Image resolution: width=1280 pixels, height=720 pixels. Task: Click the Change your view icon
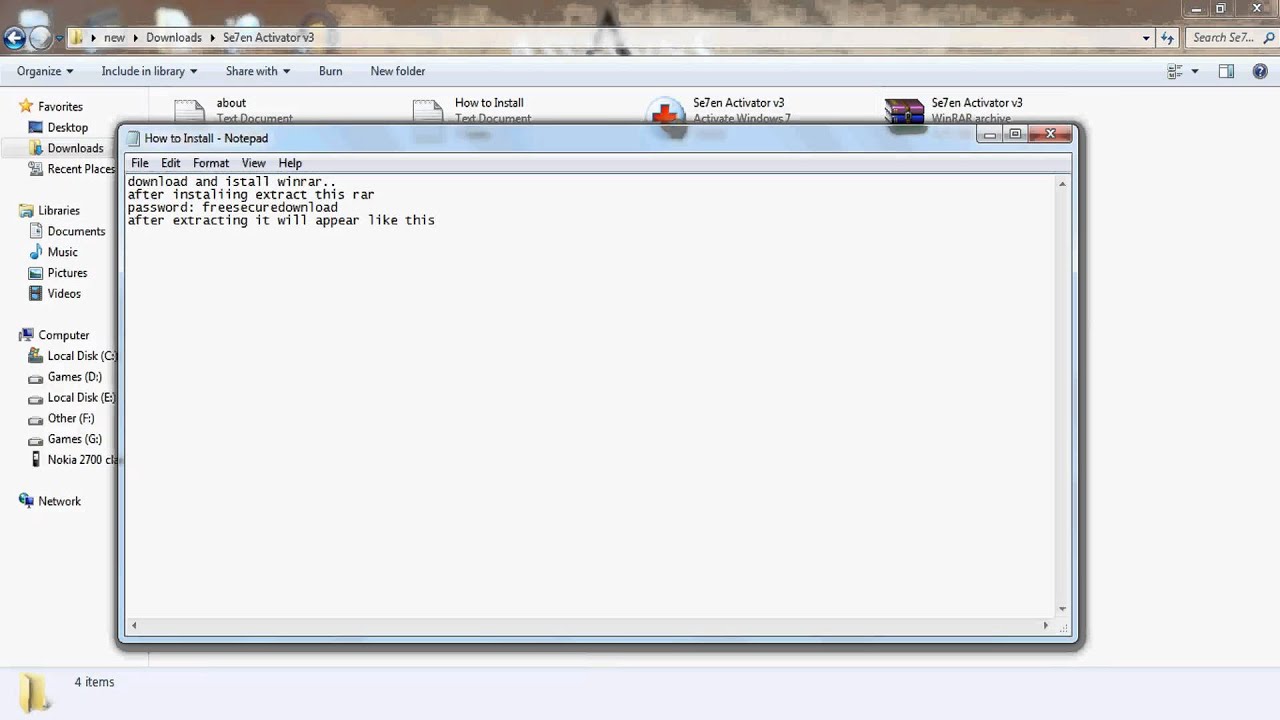1175,71
